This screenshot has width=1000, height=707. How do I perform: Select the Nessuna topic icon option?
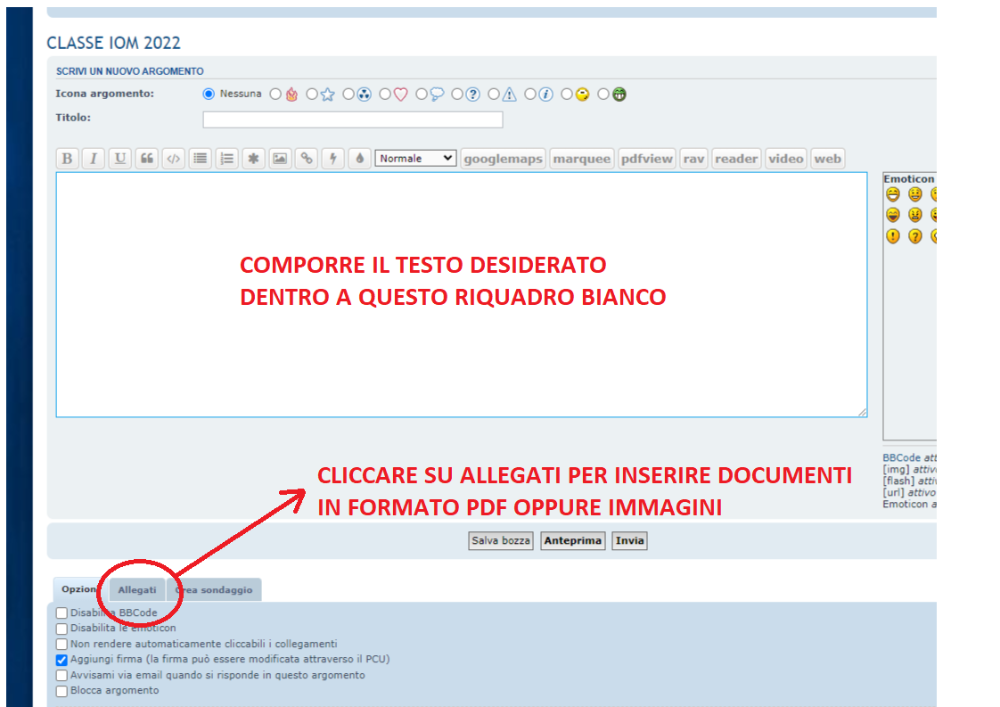(x=209, y=94)
